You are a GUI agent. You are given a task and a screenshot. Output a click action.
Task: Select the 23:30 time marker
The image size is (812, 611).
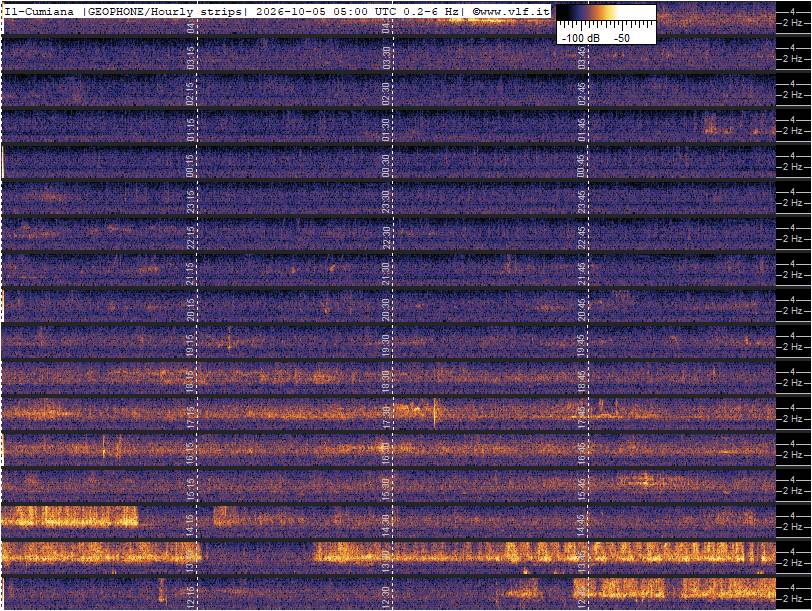[386, 201]
